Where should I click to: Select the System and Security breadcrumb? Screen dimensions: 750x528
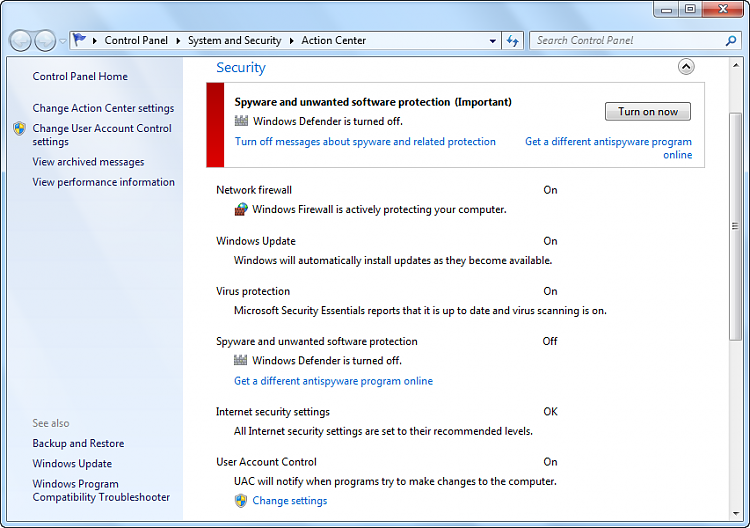(234, 41)
